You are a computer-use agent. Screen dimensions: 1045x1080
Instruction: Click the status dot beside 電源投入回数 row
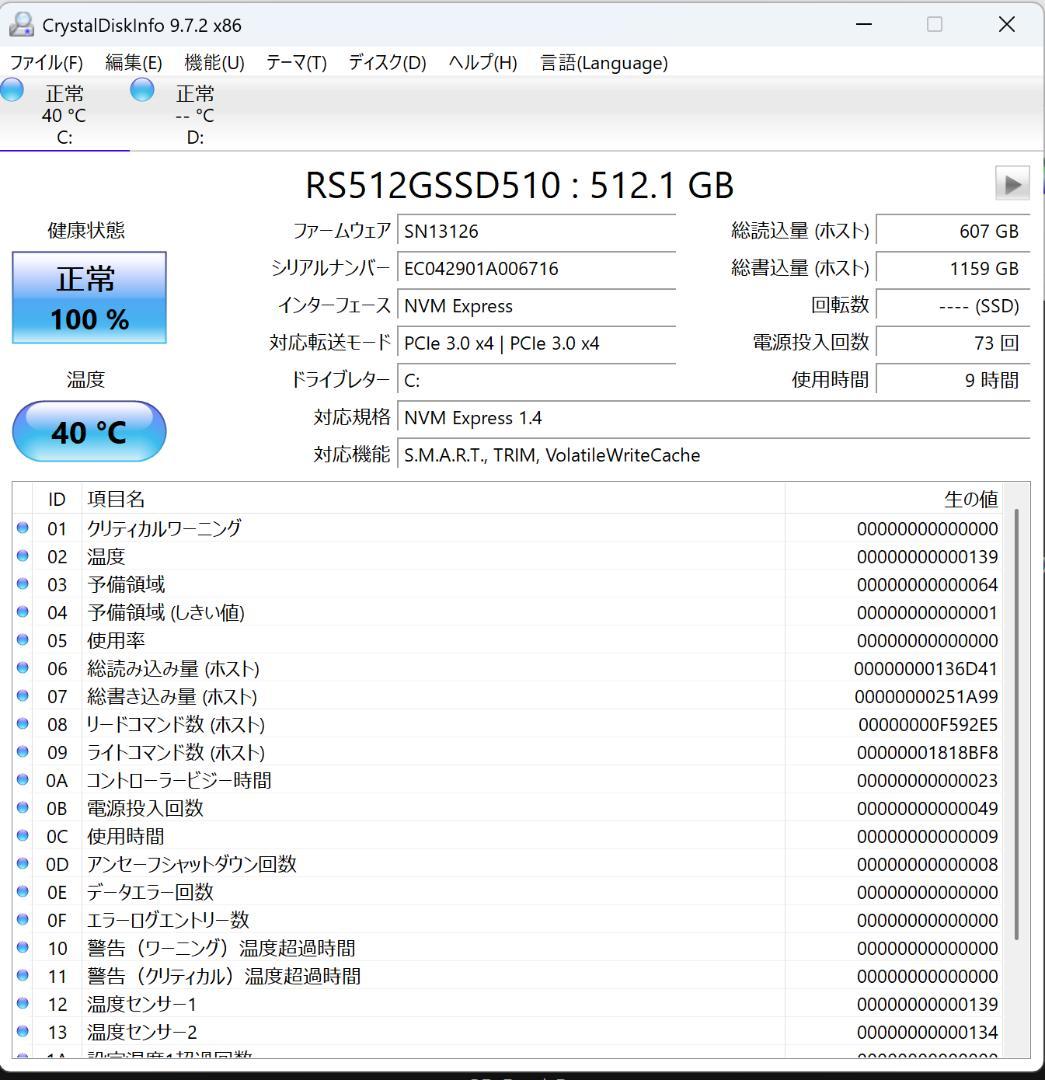coord(22,808)
